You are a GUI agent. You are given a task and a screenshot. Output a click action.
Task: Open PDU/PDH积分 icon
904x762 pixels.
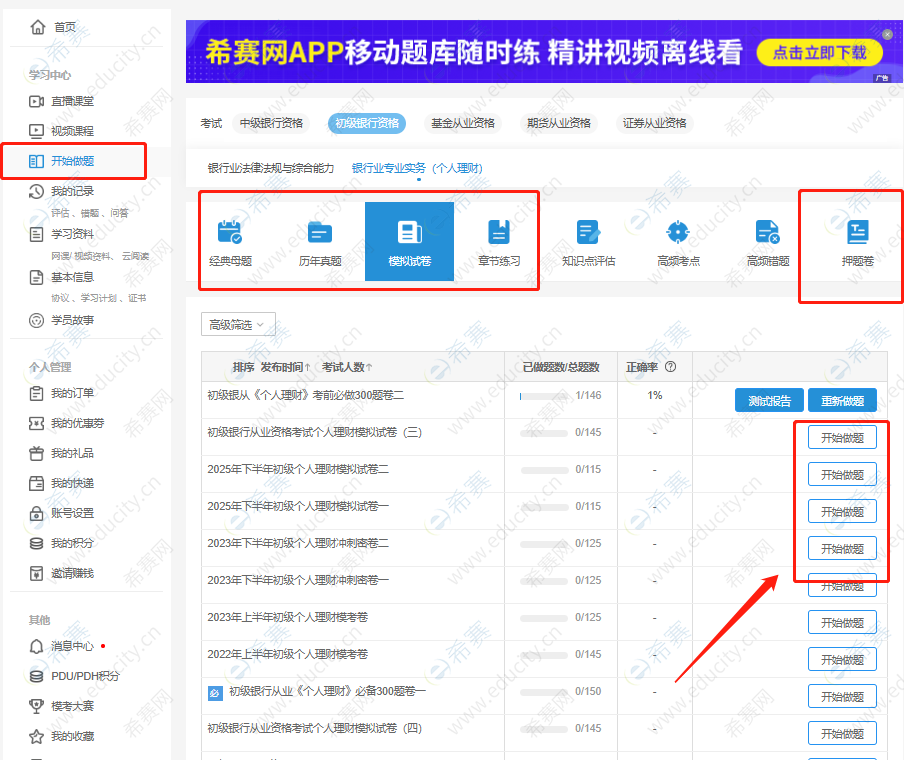pyautogui.click(x=36, y=677)
